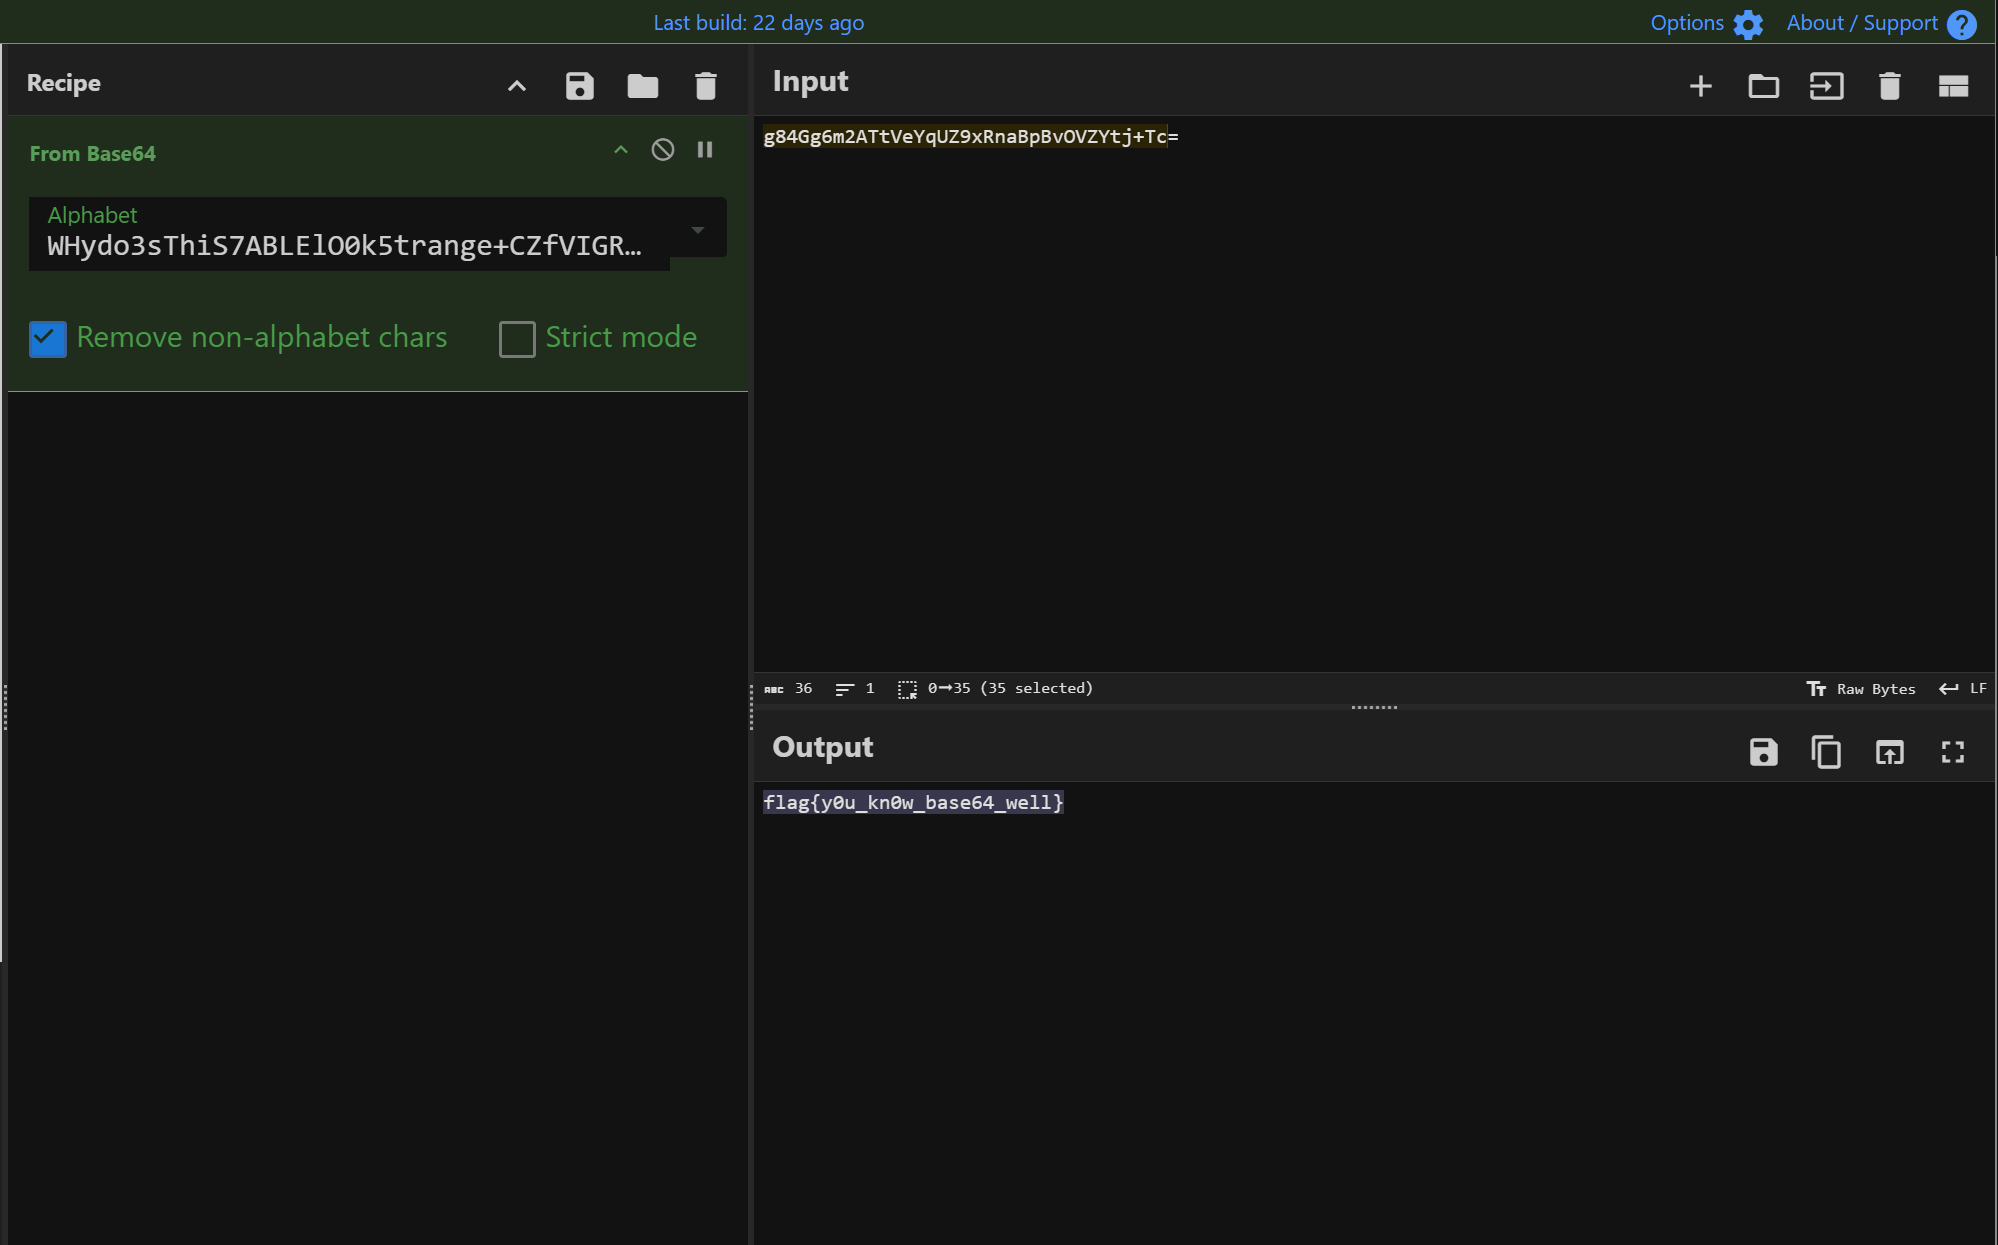Load a recipe with the folder icon
This screenshot has width=1998, height=1245.
pyautogui.click(x=642, y=86)
